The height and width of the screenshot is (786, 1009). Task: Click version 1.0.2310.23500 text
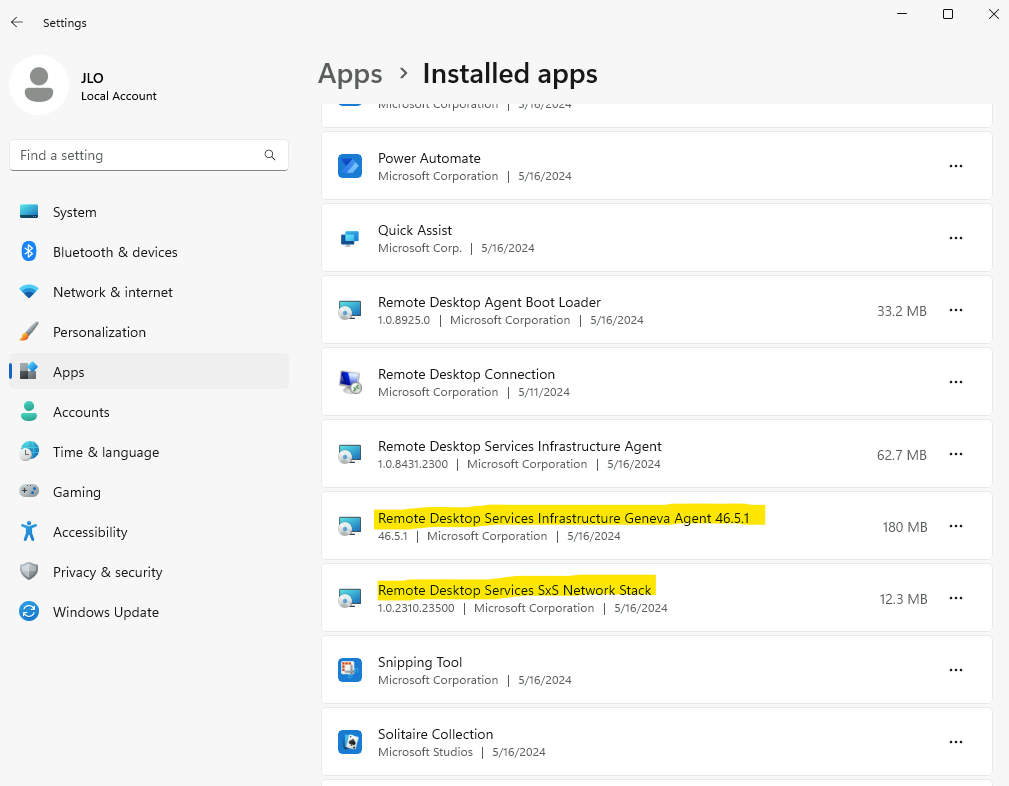[416, 608]
